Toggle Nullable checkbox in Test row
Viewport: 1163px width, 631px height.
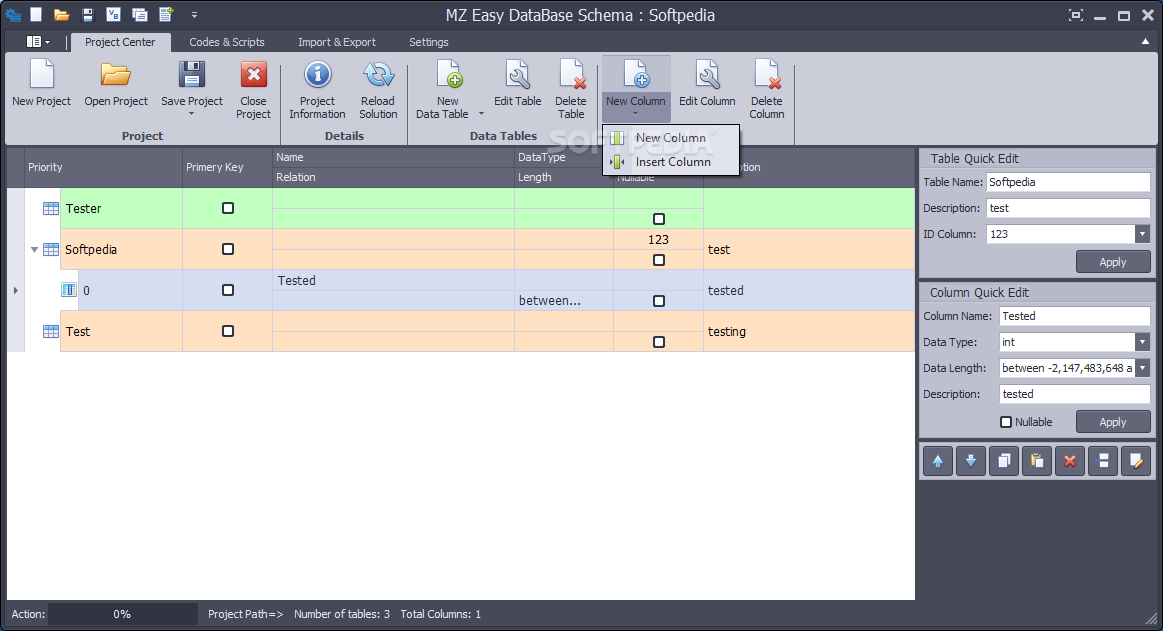coord(659,342)
